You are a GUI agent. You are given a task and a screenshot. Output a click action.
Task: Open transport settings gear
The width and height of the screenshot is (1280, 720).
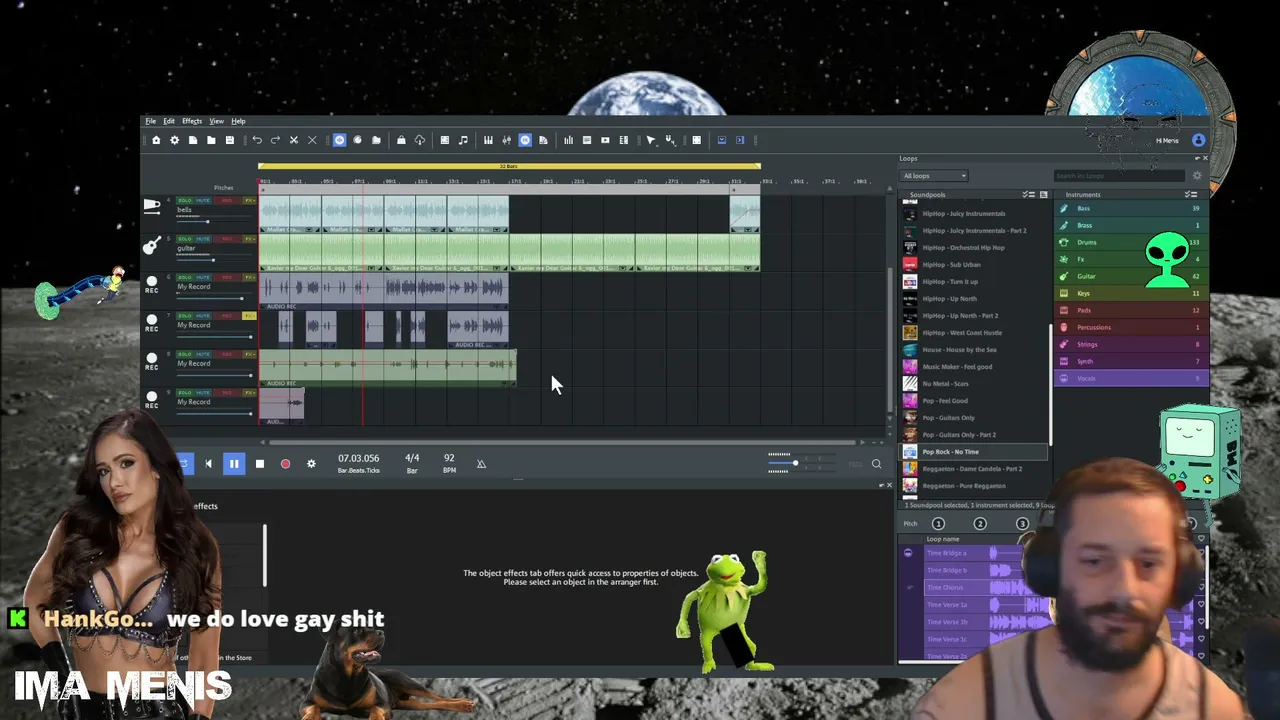[x=311, y=464]
